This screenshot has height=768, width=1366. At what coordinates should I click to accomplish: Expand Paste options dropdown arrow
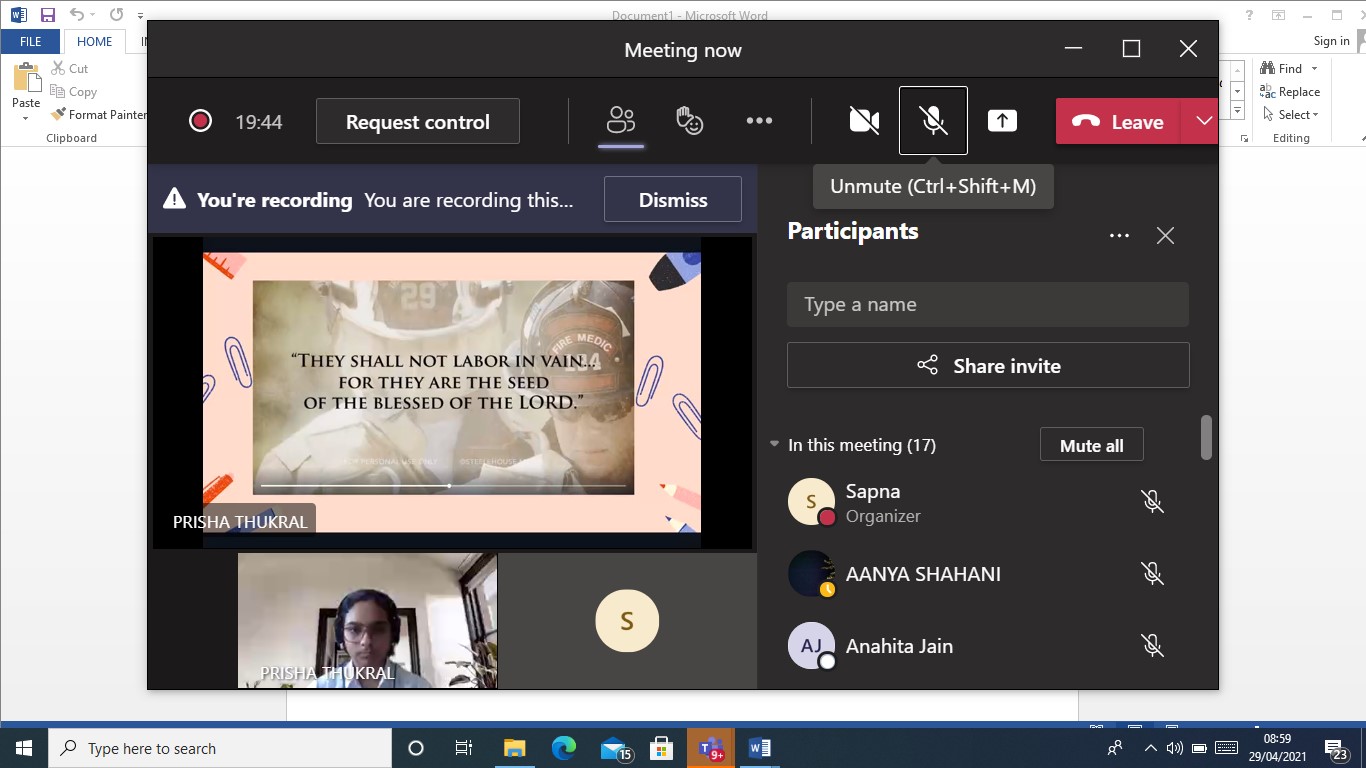click(26, 117)
